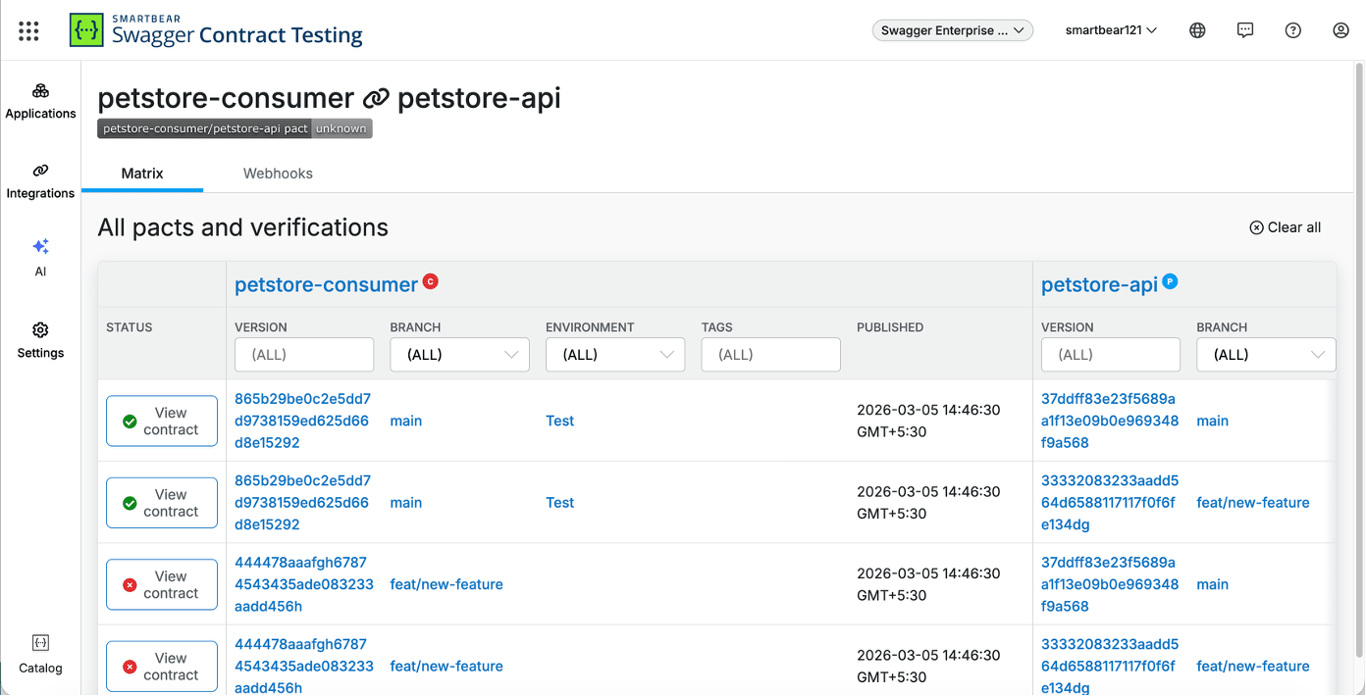Image resolution: width=1366 pixels, height=696 pixels.
Task: Click Test environment in first row
Action: point(560,421)
